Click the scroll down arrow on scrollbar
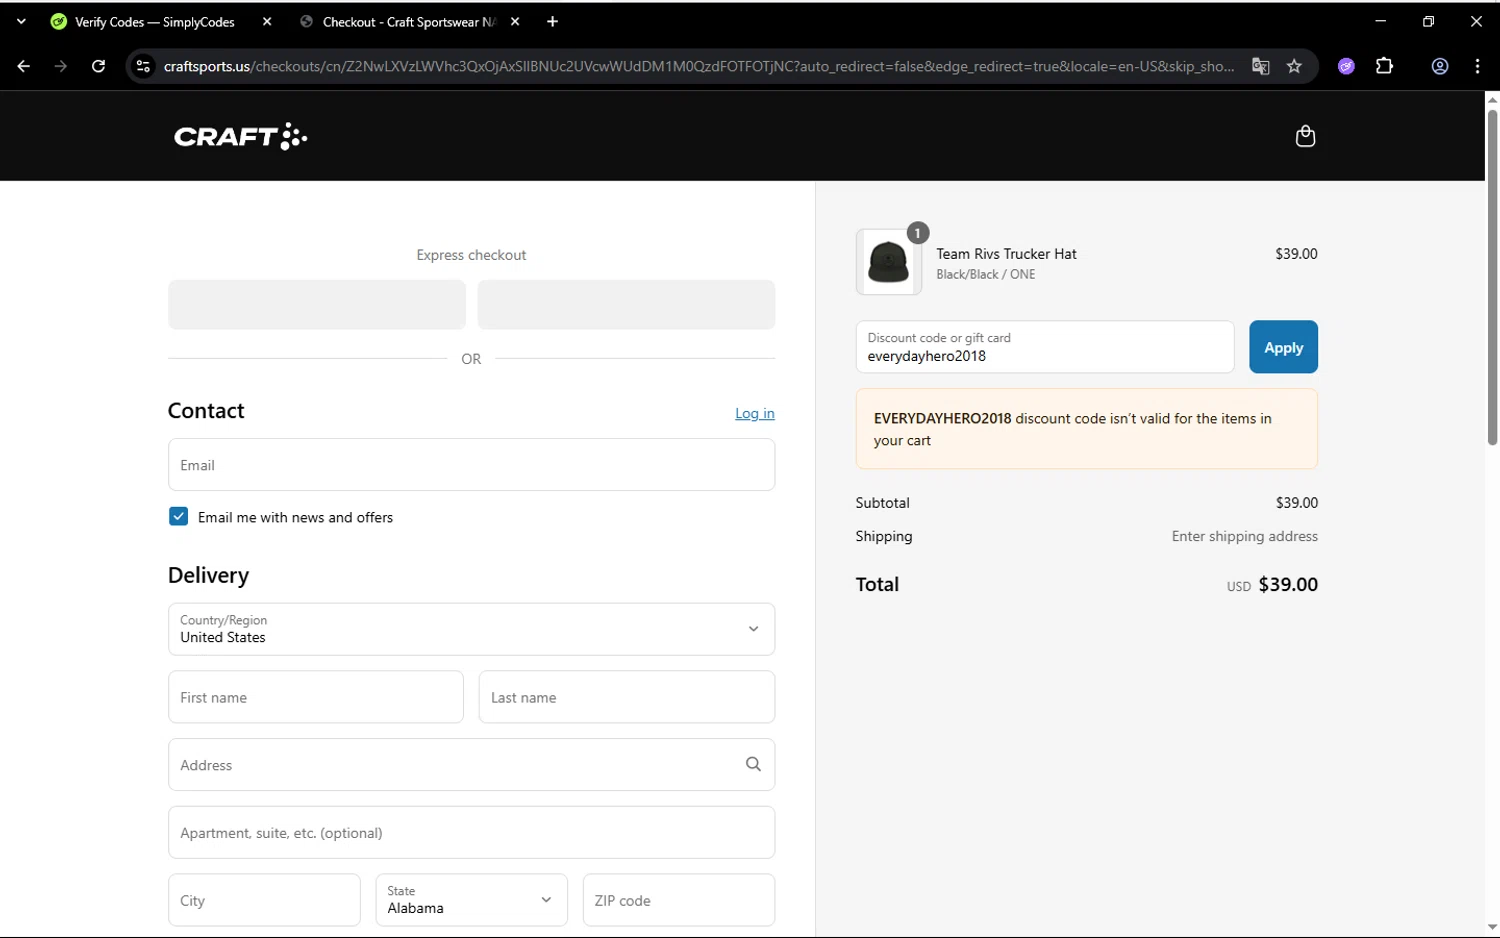 tap(1492, 928)
